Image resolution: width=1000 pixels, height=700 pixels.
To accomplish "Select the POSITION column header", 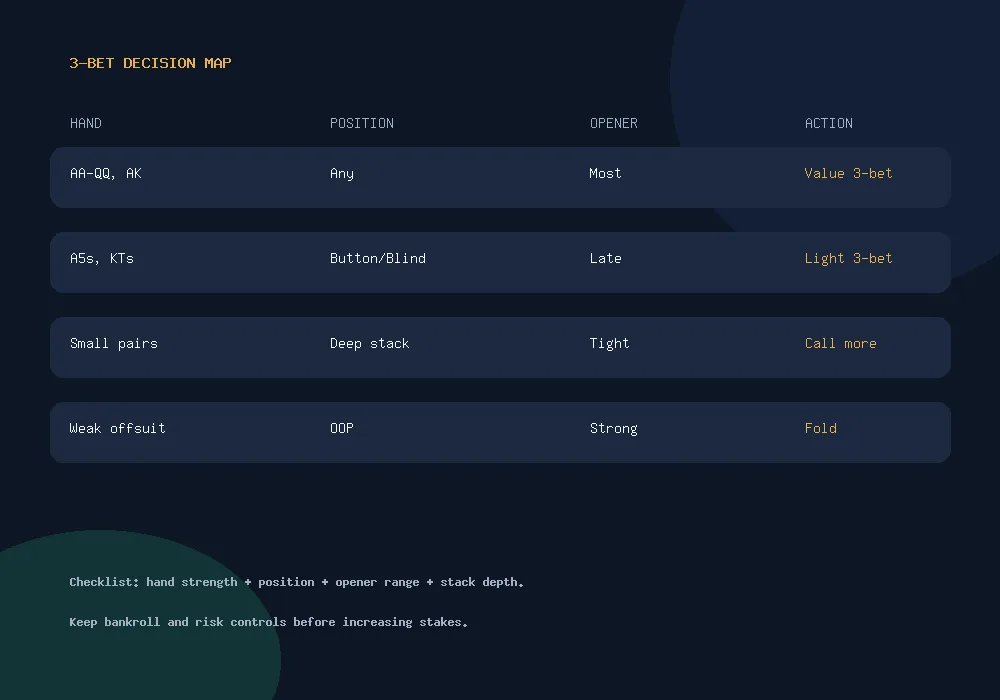I will click(x=362, y=123).
